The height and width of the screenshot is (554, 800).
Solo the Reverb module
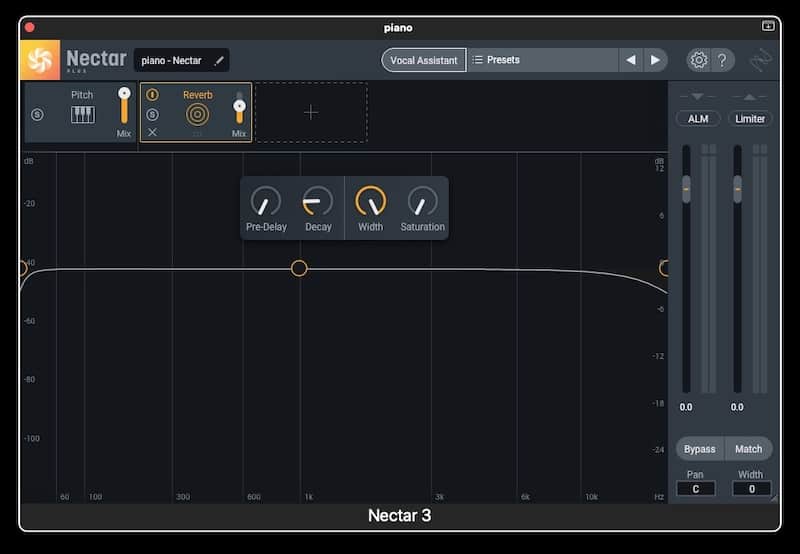pyautogui.click(x=152, y=114)
